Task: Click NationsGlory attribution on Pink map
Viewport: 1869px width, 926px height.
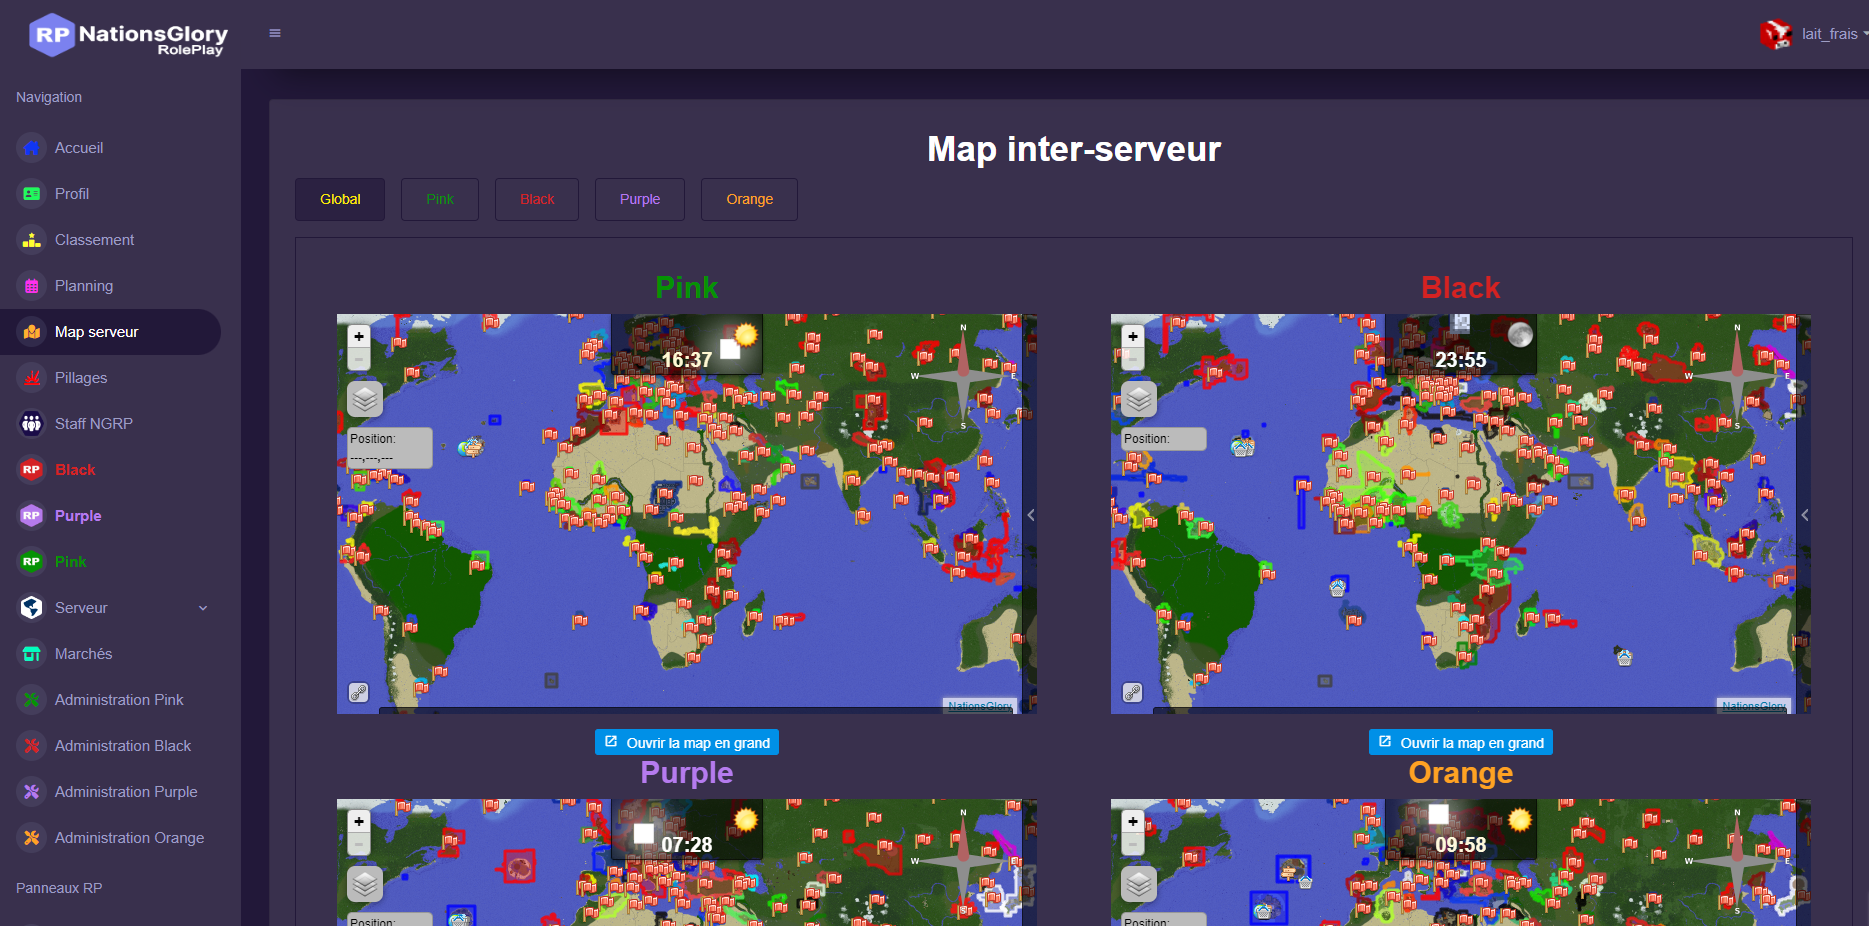Action: coord(979,706)
